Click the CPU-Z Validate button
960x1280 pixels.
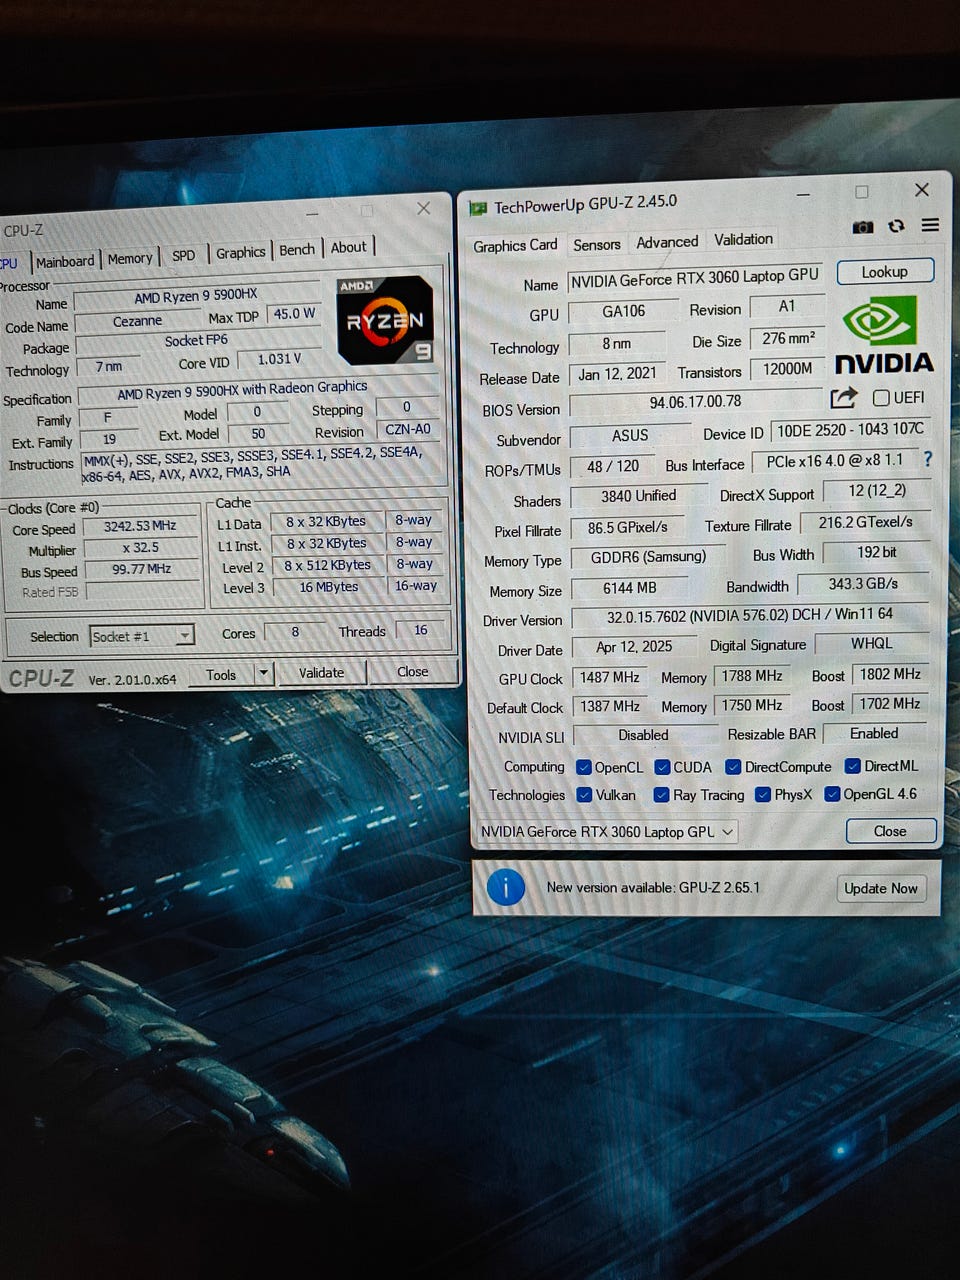click(x=321, y=673)
